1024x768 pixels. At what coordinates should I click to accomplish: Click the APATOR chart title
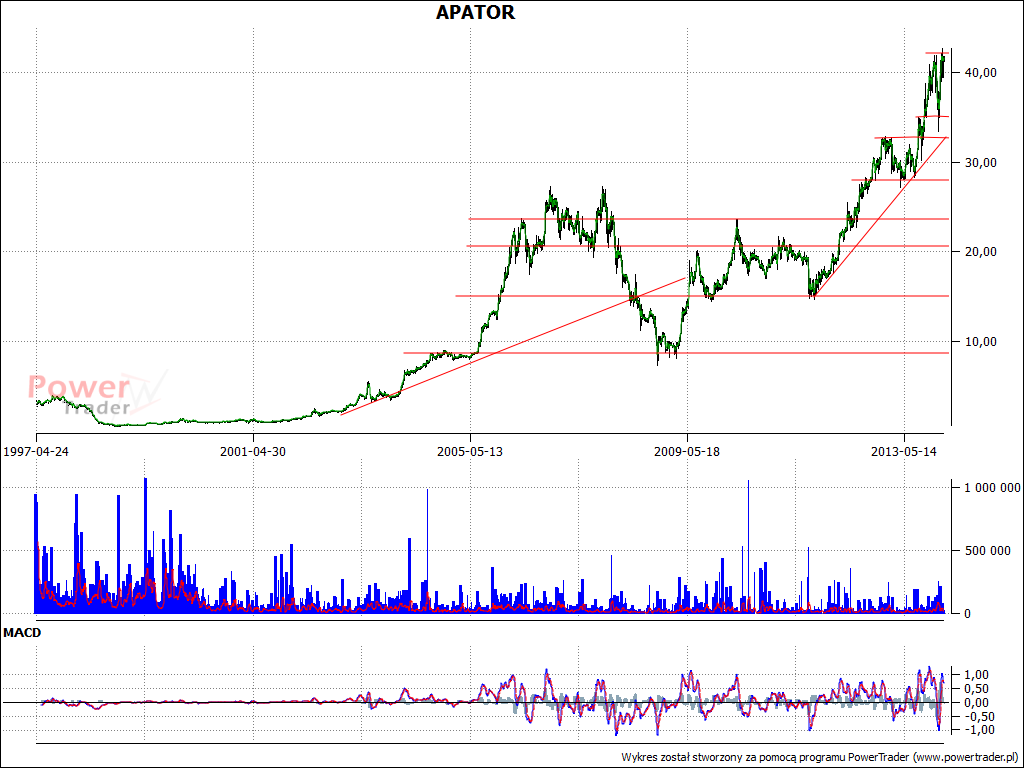[x=475, y=12]
